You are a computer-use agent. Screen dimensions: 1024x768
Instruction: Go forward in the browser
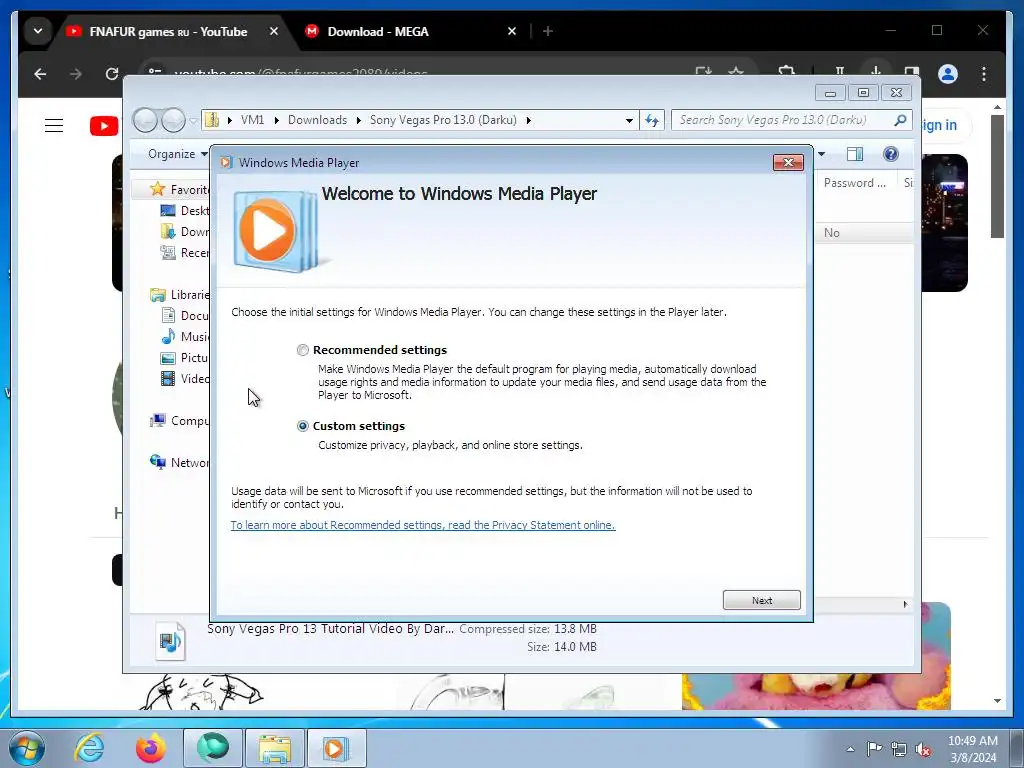coord(76,74)
